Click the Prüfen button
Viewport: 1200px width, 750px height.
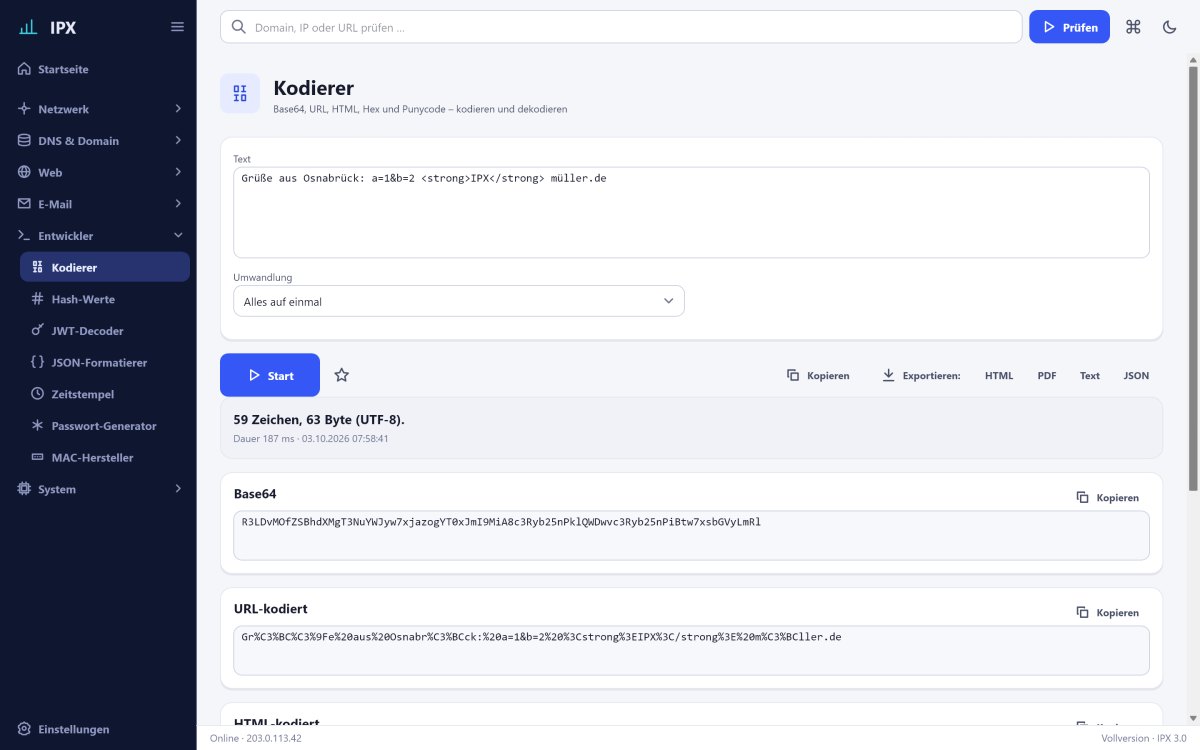(x=1069, y=27)
